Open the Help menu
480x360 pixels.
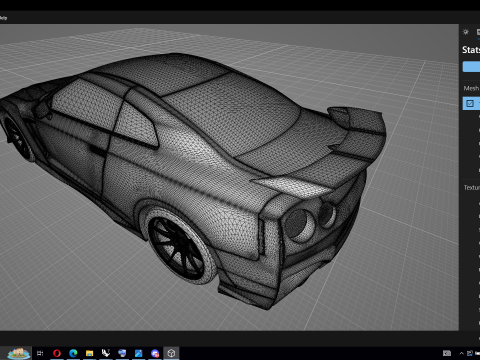tap(3, 18)
